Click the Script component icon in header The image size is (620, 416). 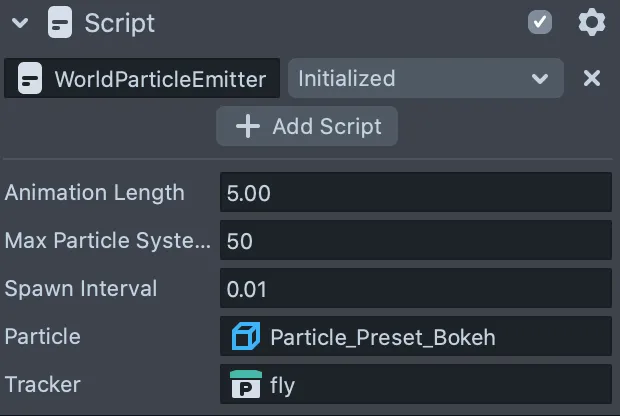60,23
